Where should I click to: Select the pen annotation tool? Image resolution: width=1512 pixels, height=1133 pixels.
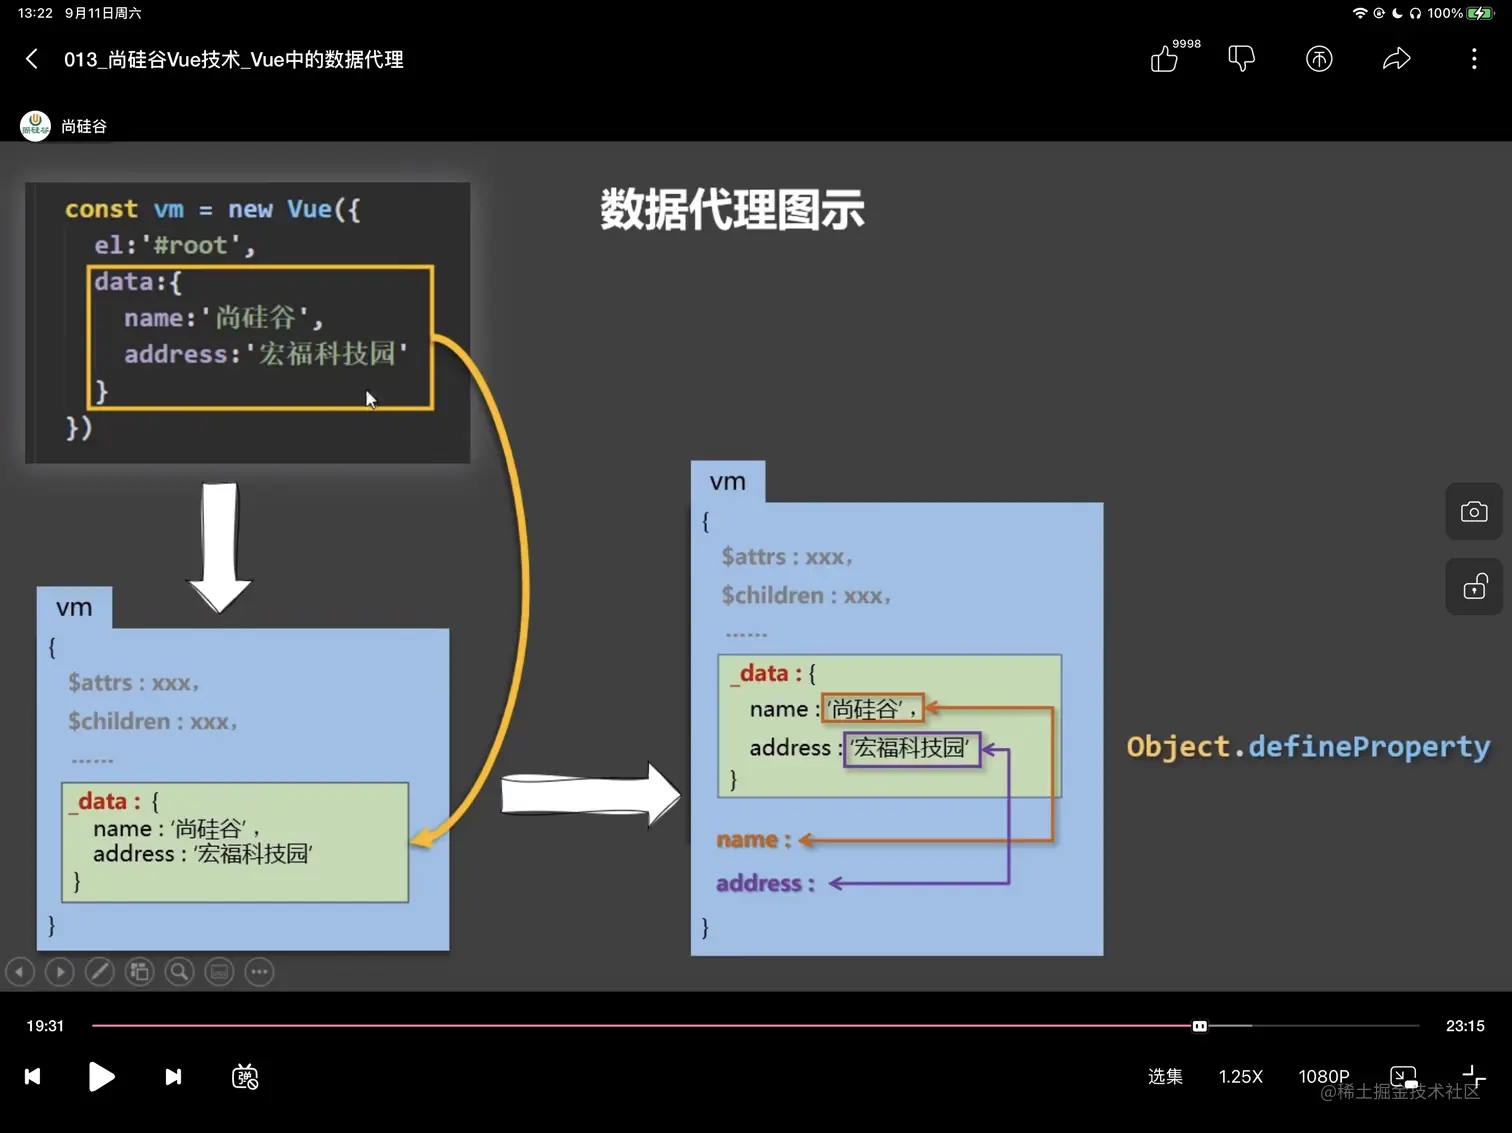pos(100,971)
